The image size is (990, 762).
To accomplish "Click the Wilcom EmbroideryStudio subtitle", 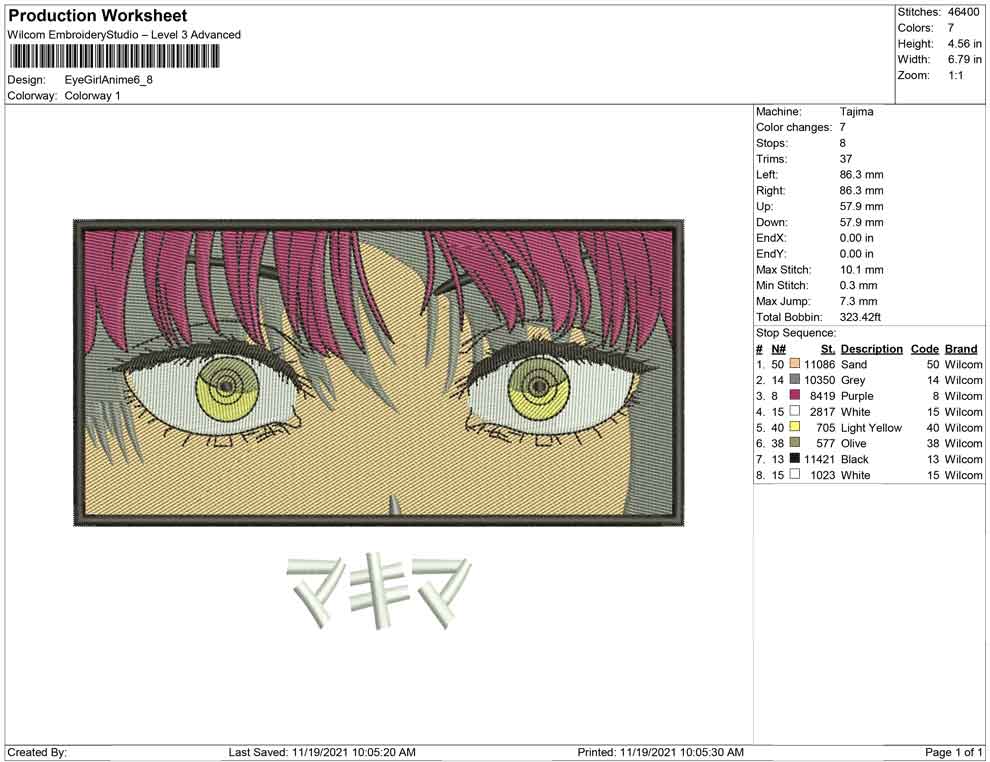I will coord(124,35).
